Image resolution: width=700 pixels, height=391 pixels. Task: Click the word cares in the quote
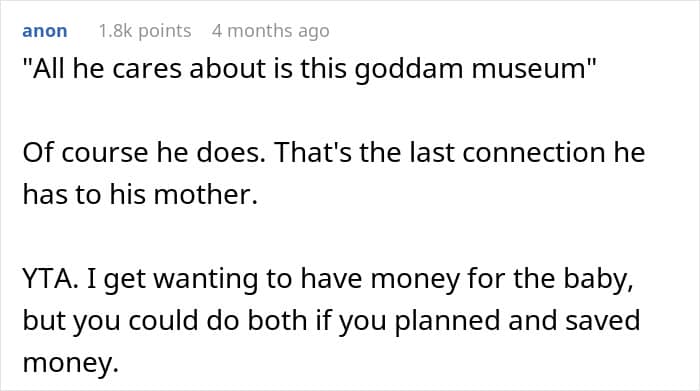[x=146, y=71]
